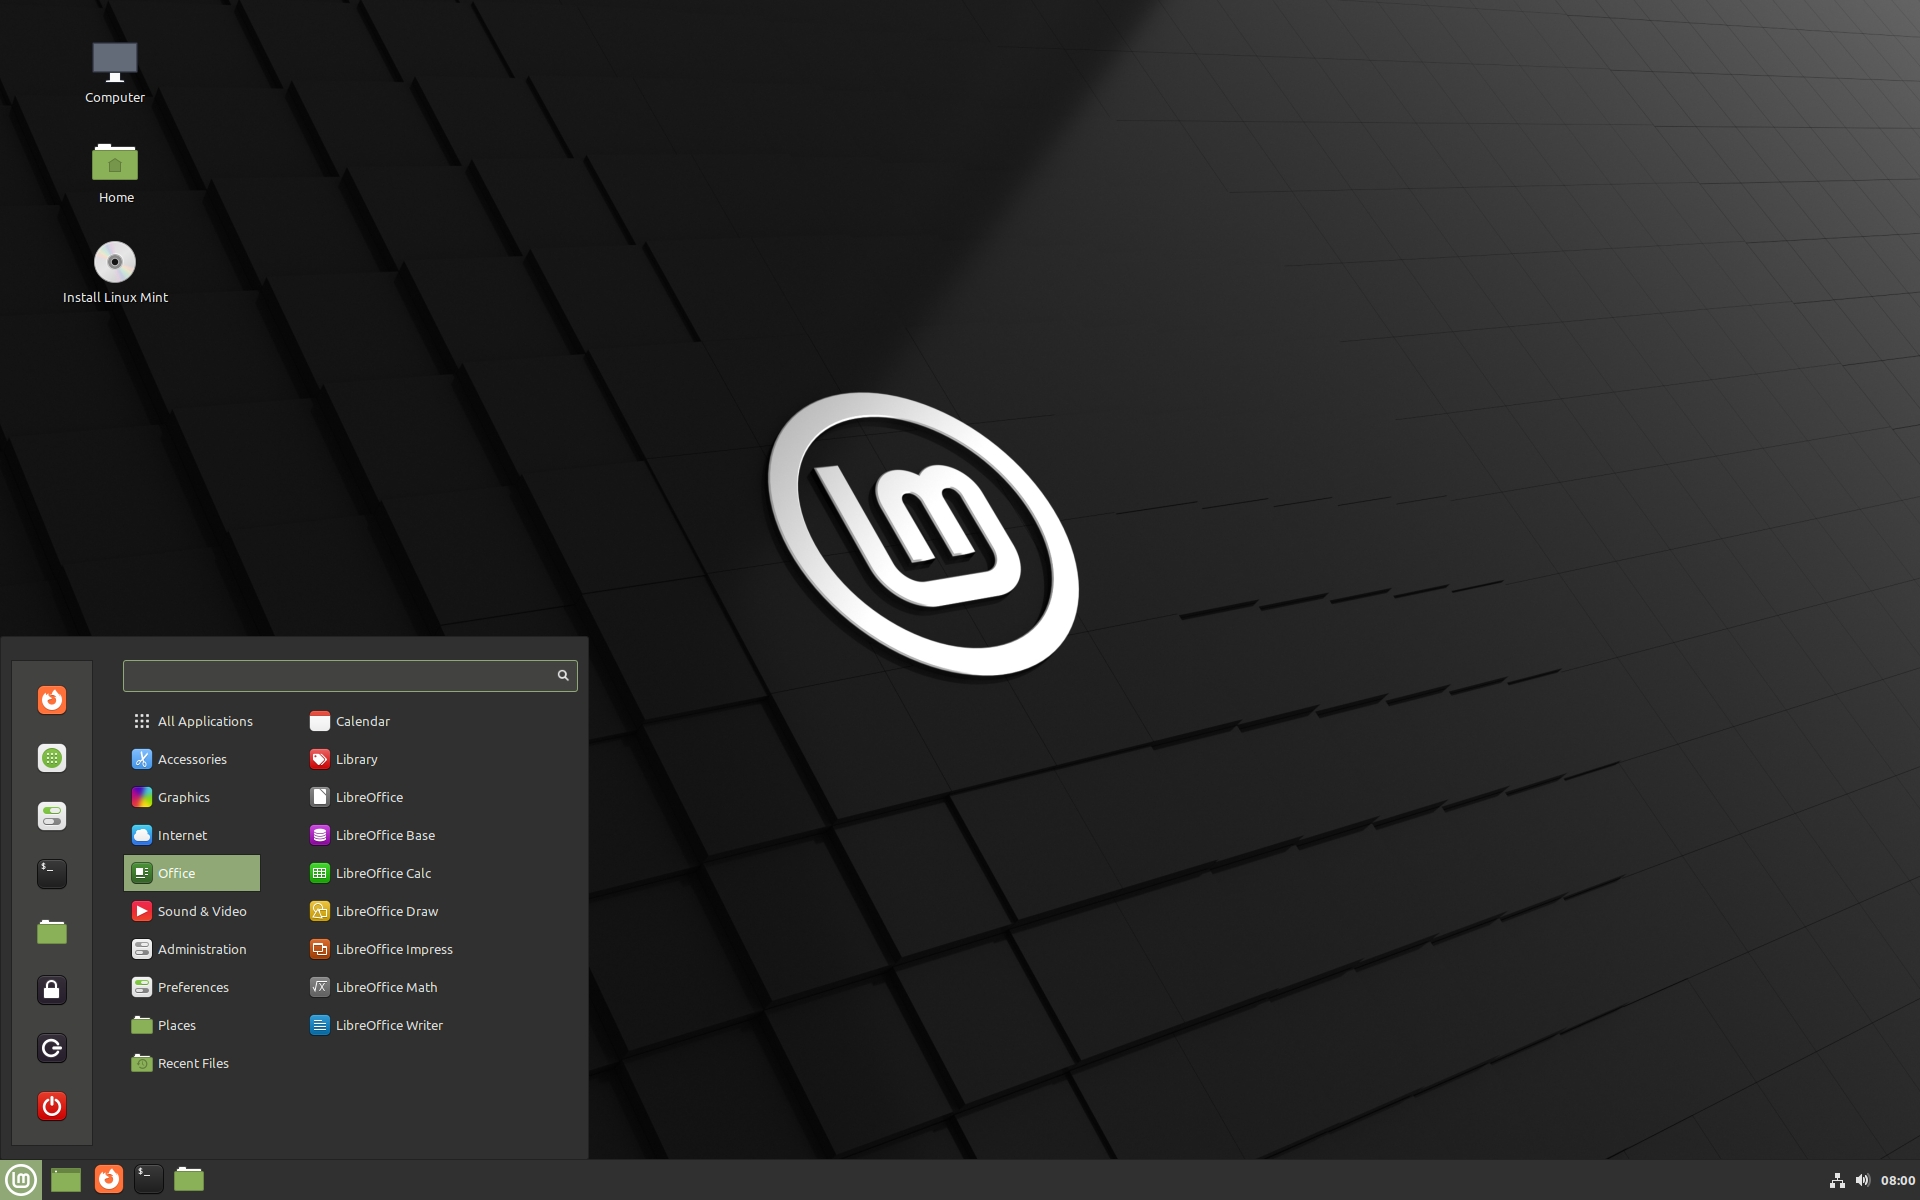Open the Calendar application
Viewport: 1920px width, 1200px height.
pos(362,720)
